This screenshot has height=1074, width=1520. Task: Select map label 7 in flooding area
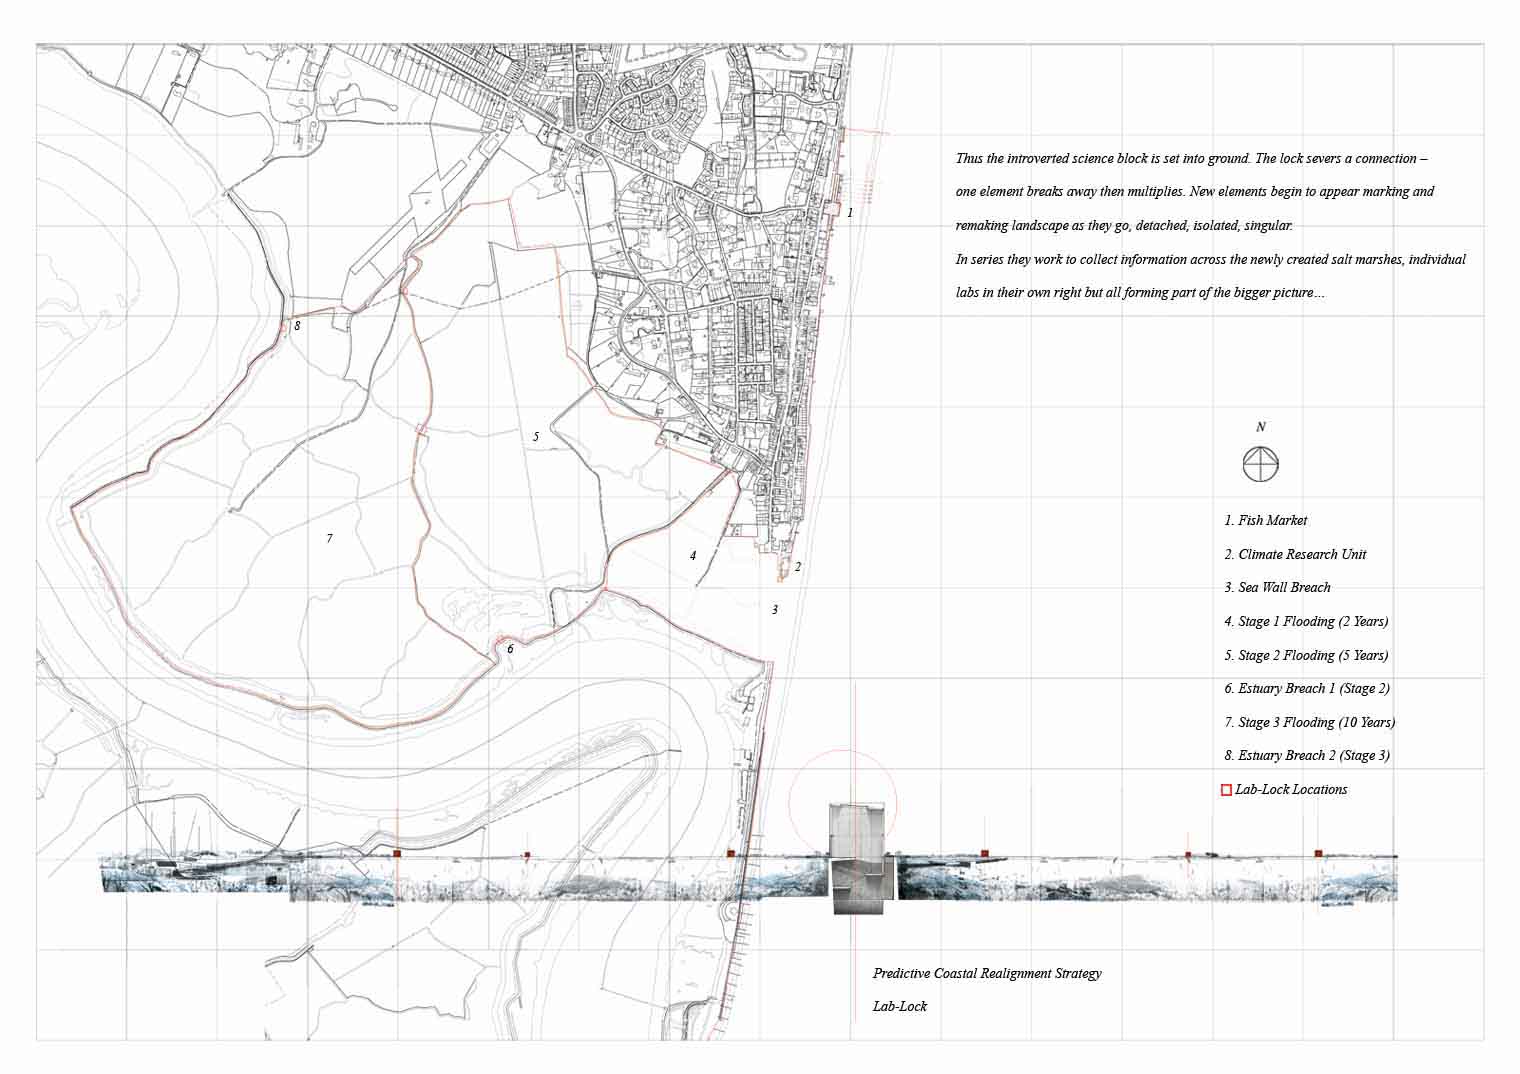point(329,539)
